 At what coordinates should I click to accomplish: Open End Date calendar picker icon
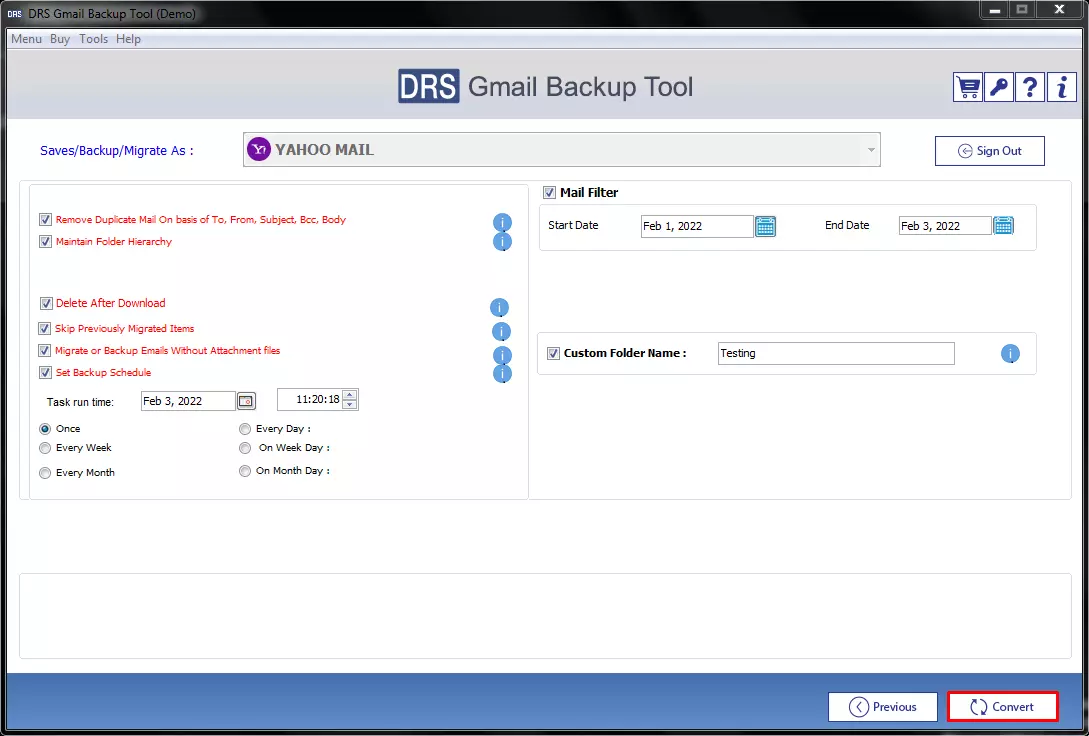1003,226
